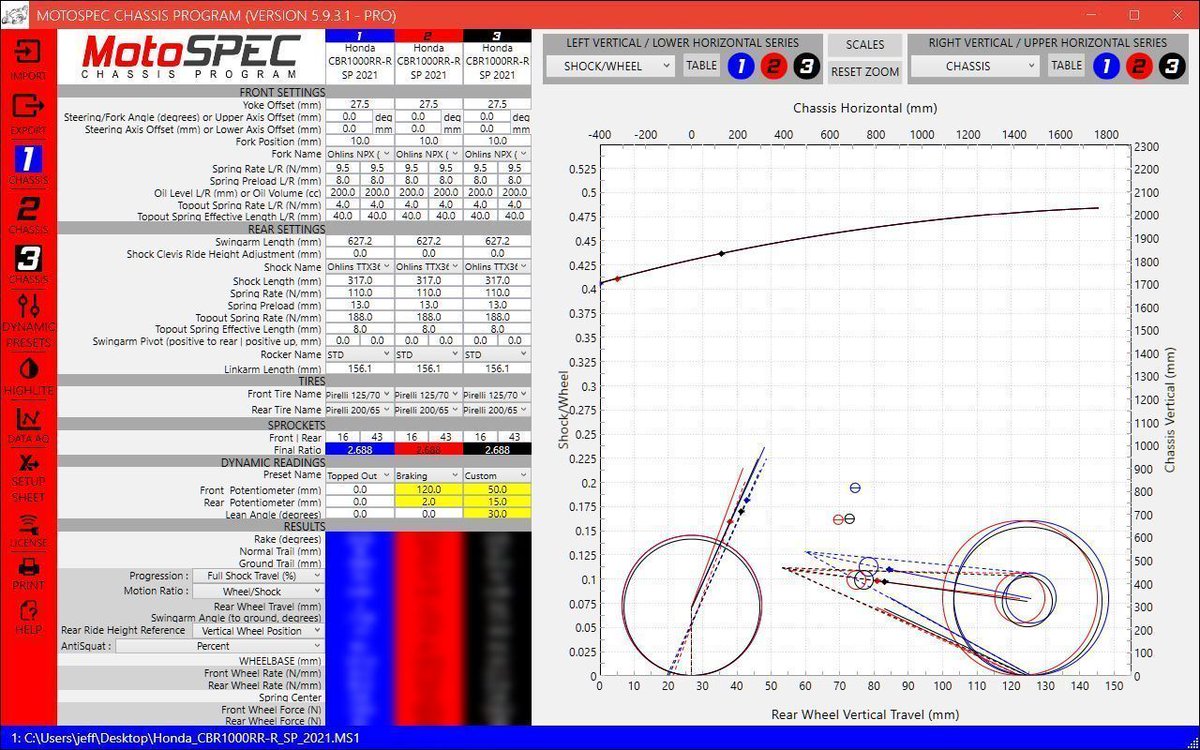Click column 3 rear sprocket 43 field

514,437
